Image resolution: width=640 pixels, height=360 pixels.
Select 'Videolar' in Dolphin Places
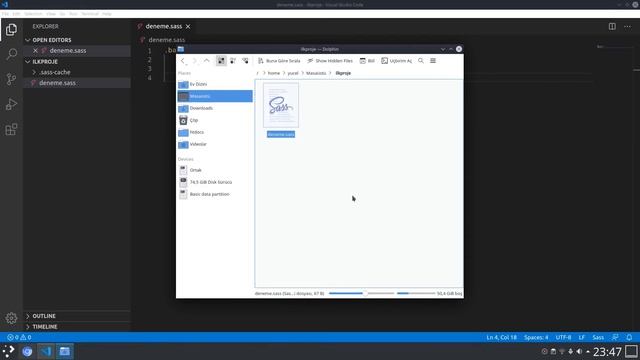tap(215, 144)
